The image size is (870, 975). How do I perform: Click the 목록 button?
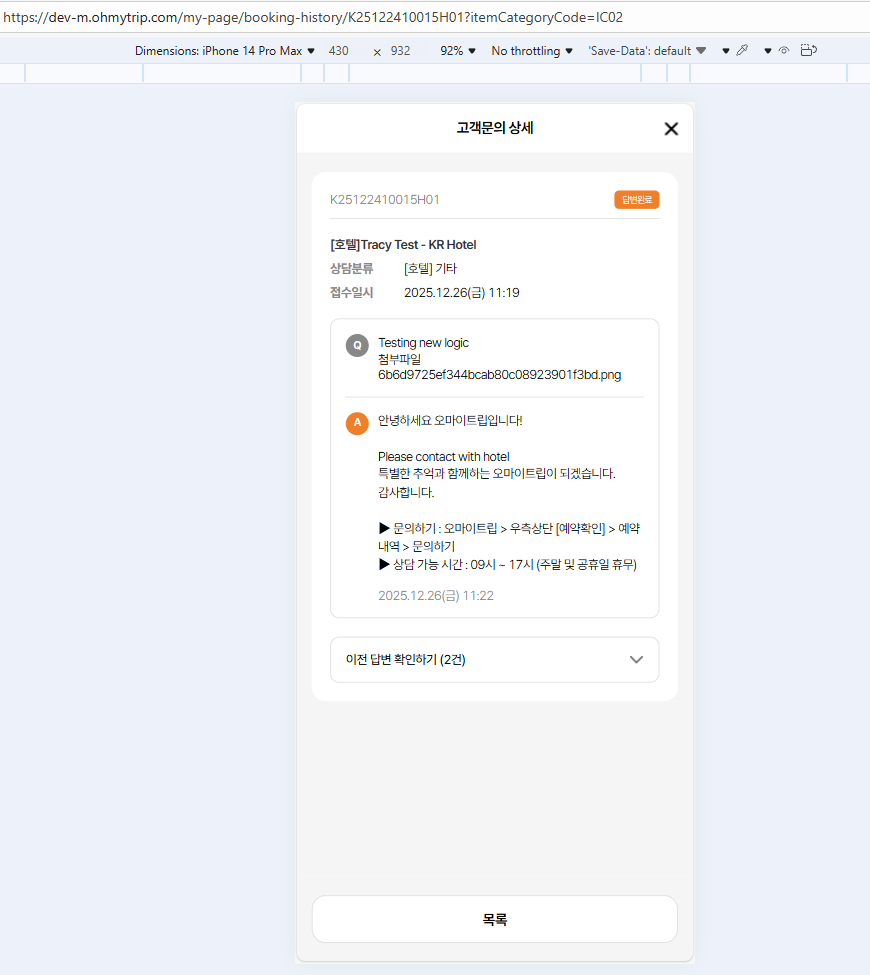coord(494,919)
